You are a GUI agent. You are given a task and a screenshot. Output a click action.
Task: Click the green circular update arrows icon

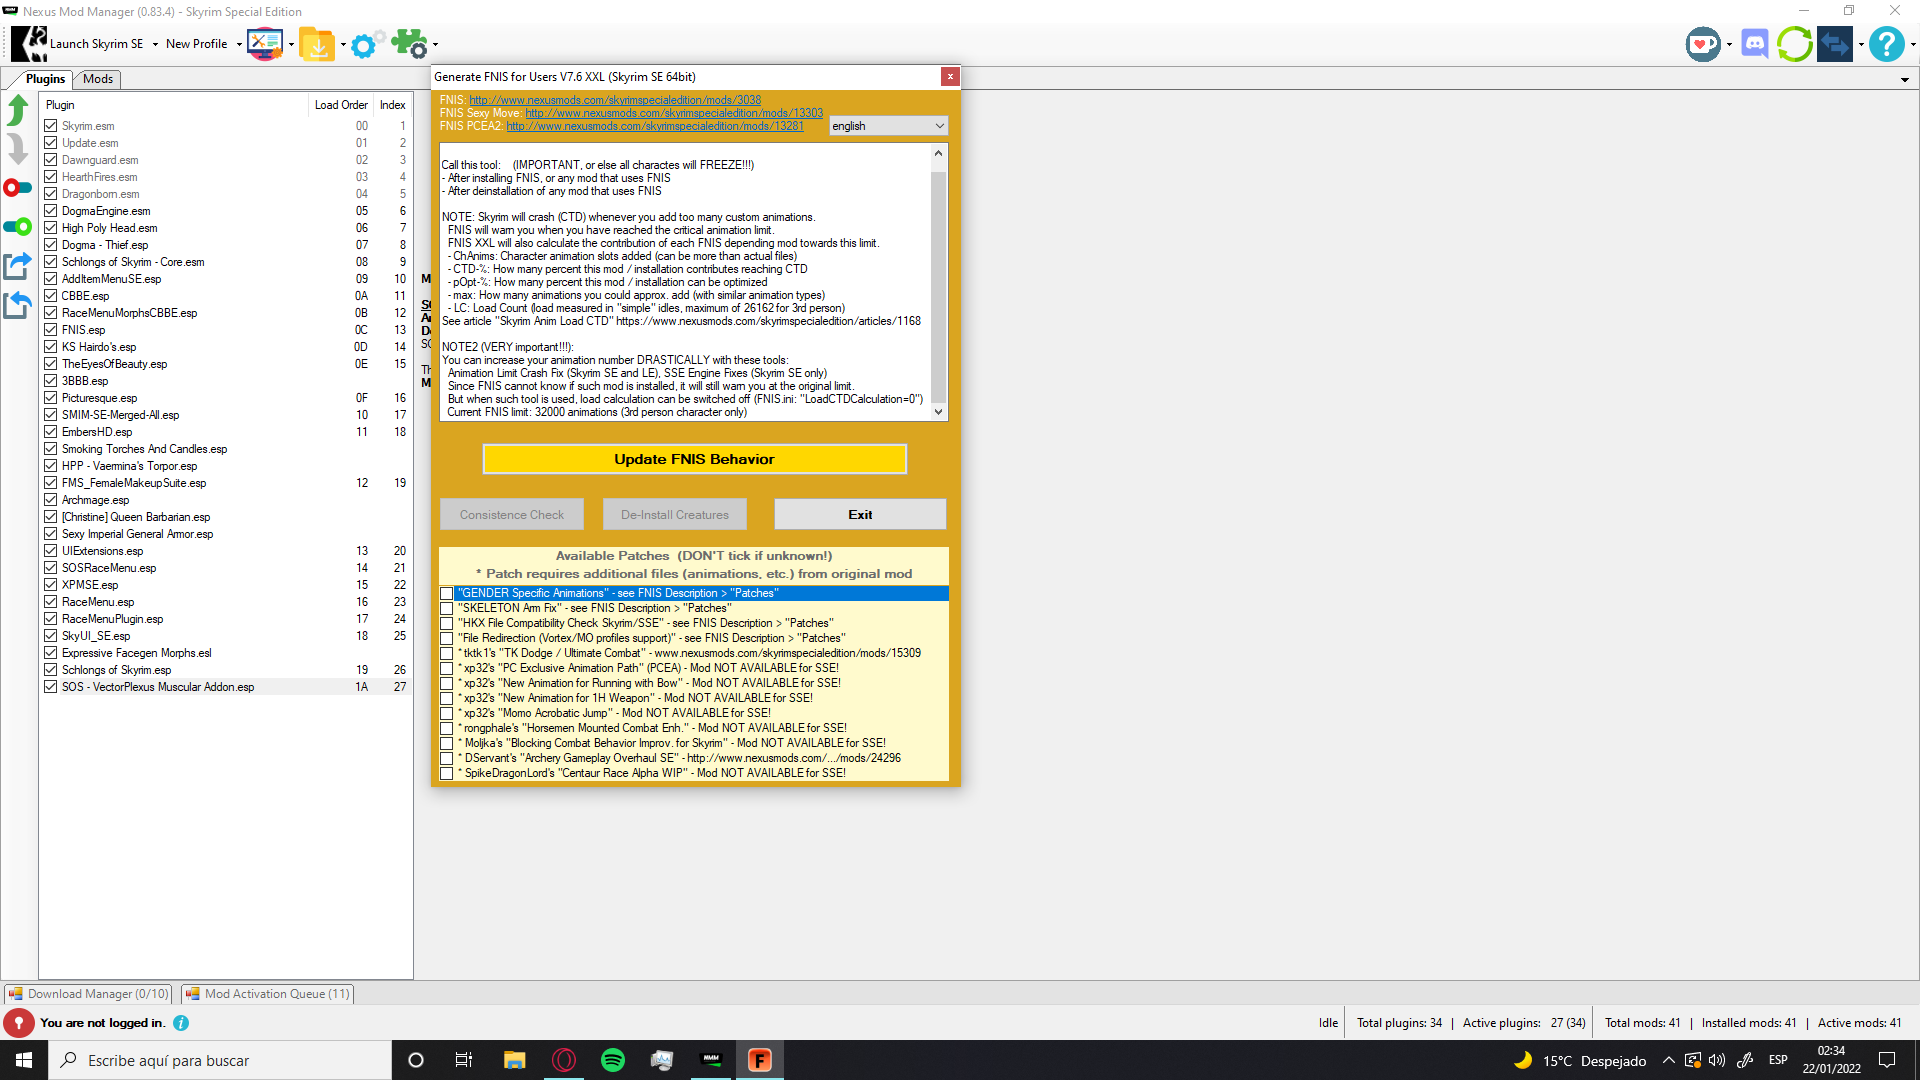point(1795,44)
